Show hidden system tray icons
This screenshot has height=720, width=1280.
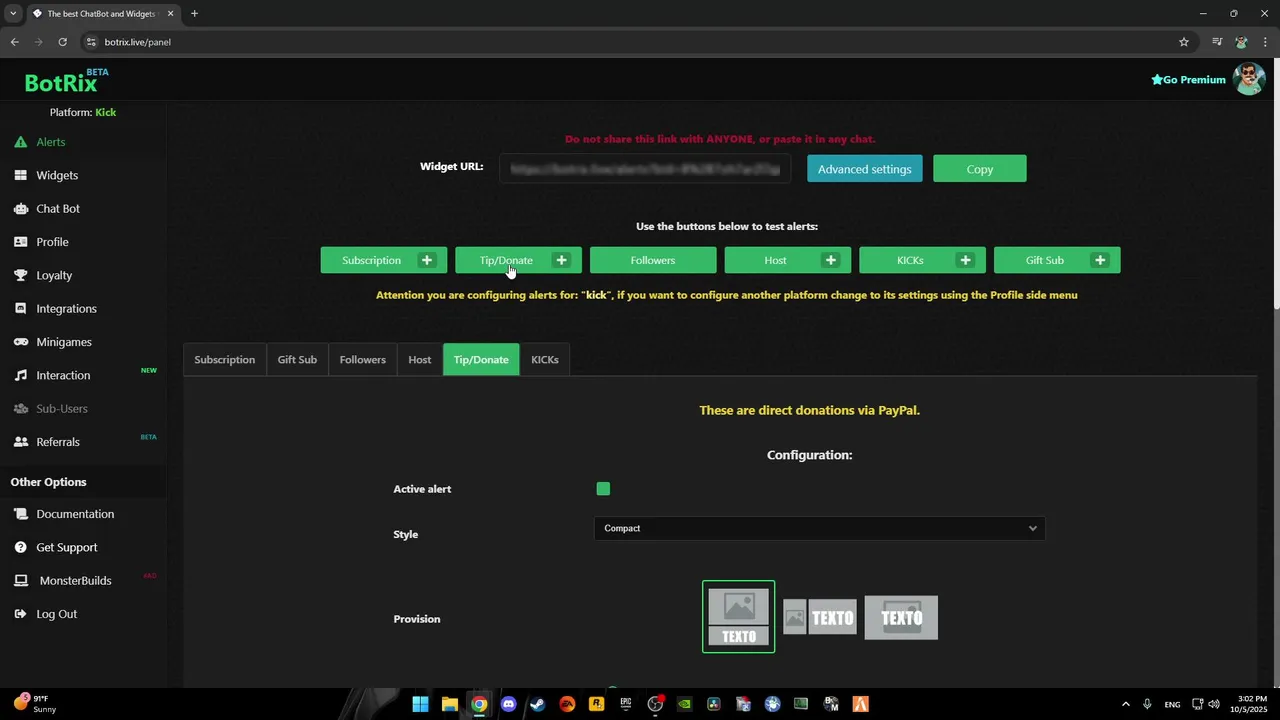point(1126,704)
